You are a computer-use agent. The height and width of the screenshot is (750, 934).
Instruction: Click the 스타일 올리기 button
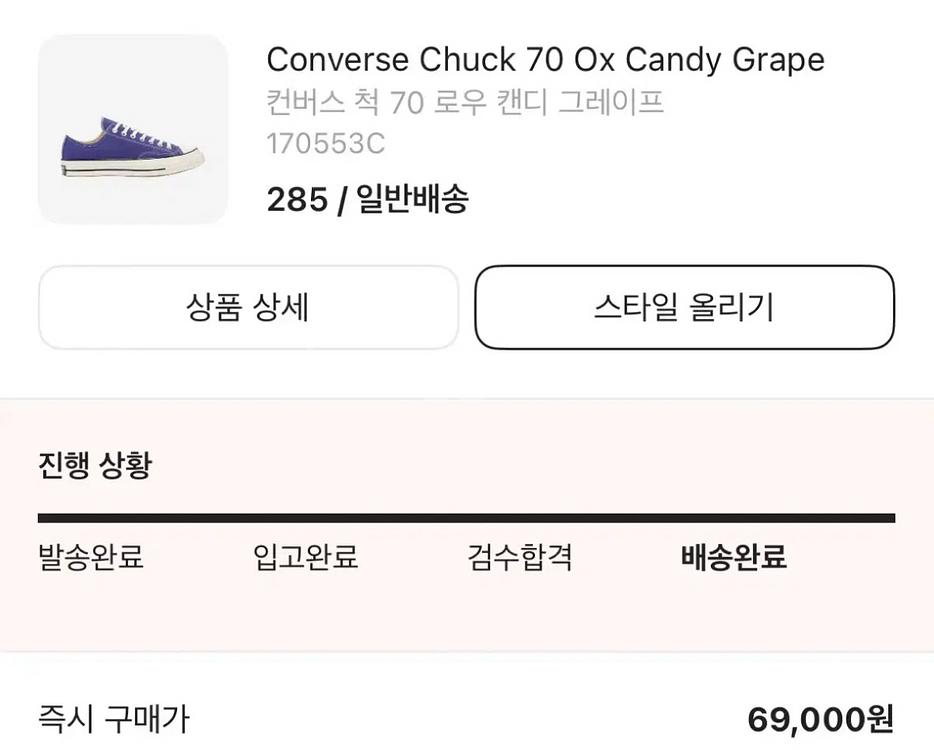tap(684, 307)
